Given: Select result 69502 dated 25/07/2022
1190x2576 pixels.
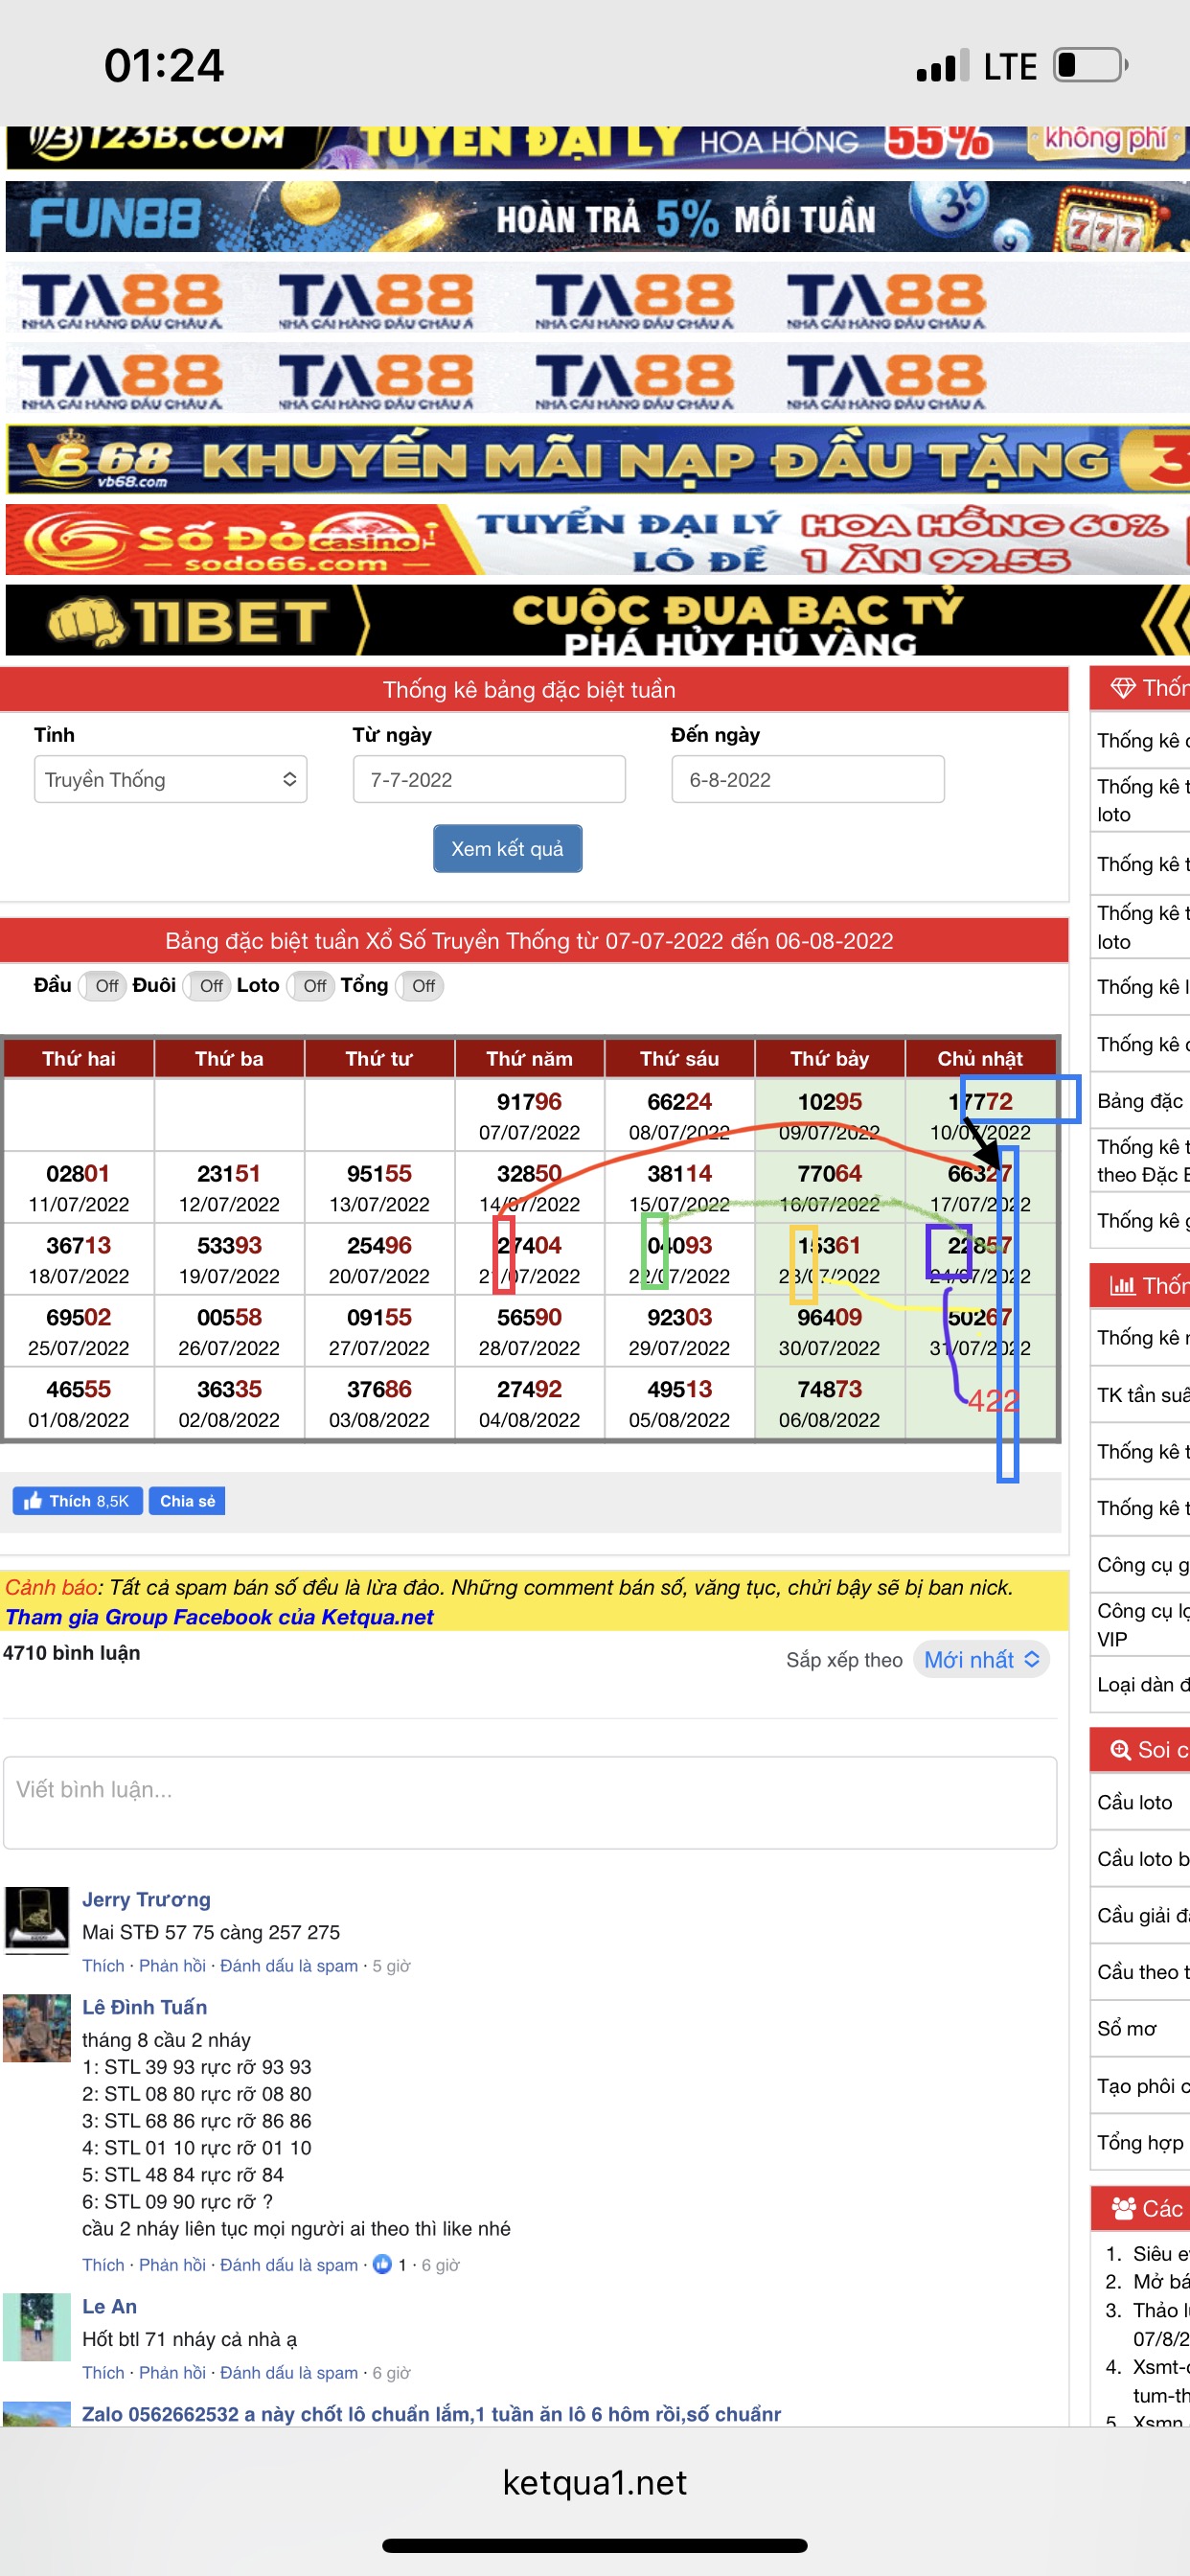Looking at the screenshot, I should coord(79,1331).
